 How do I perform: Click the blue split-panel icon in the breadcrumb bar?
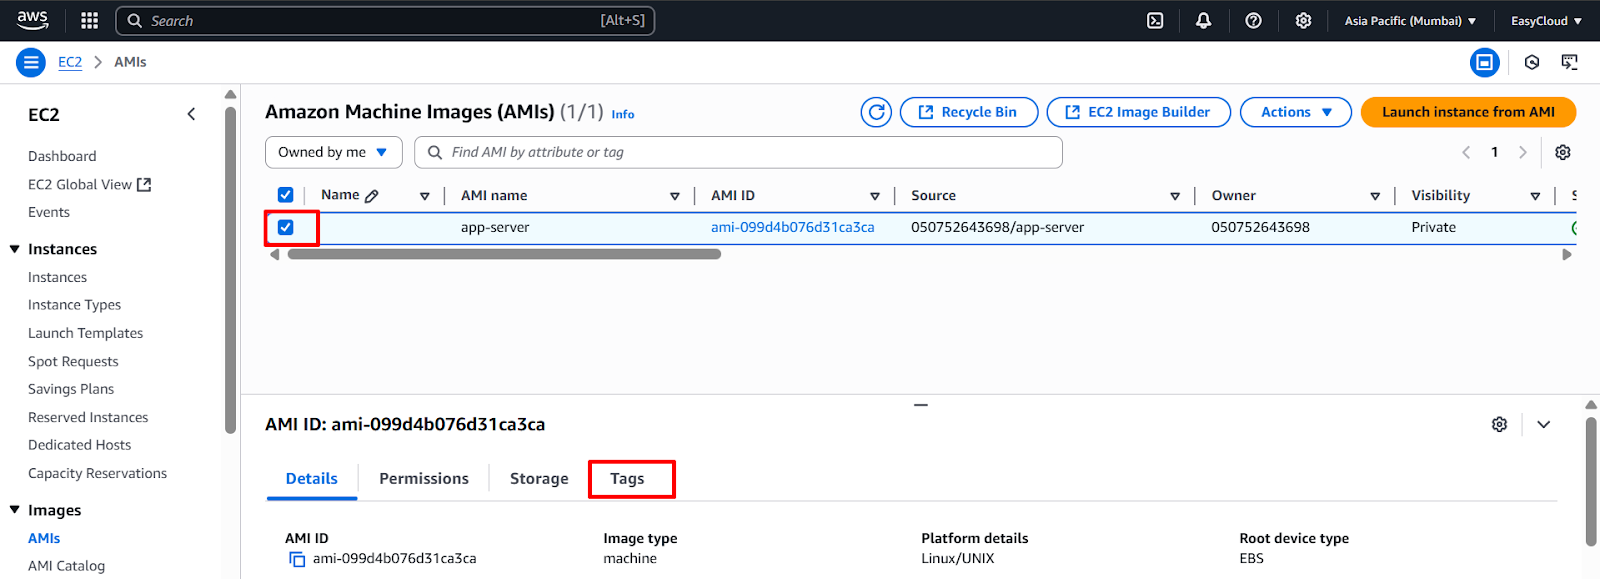point(1485,62)
